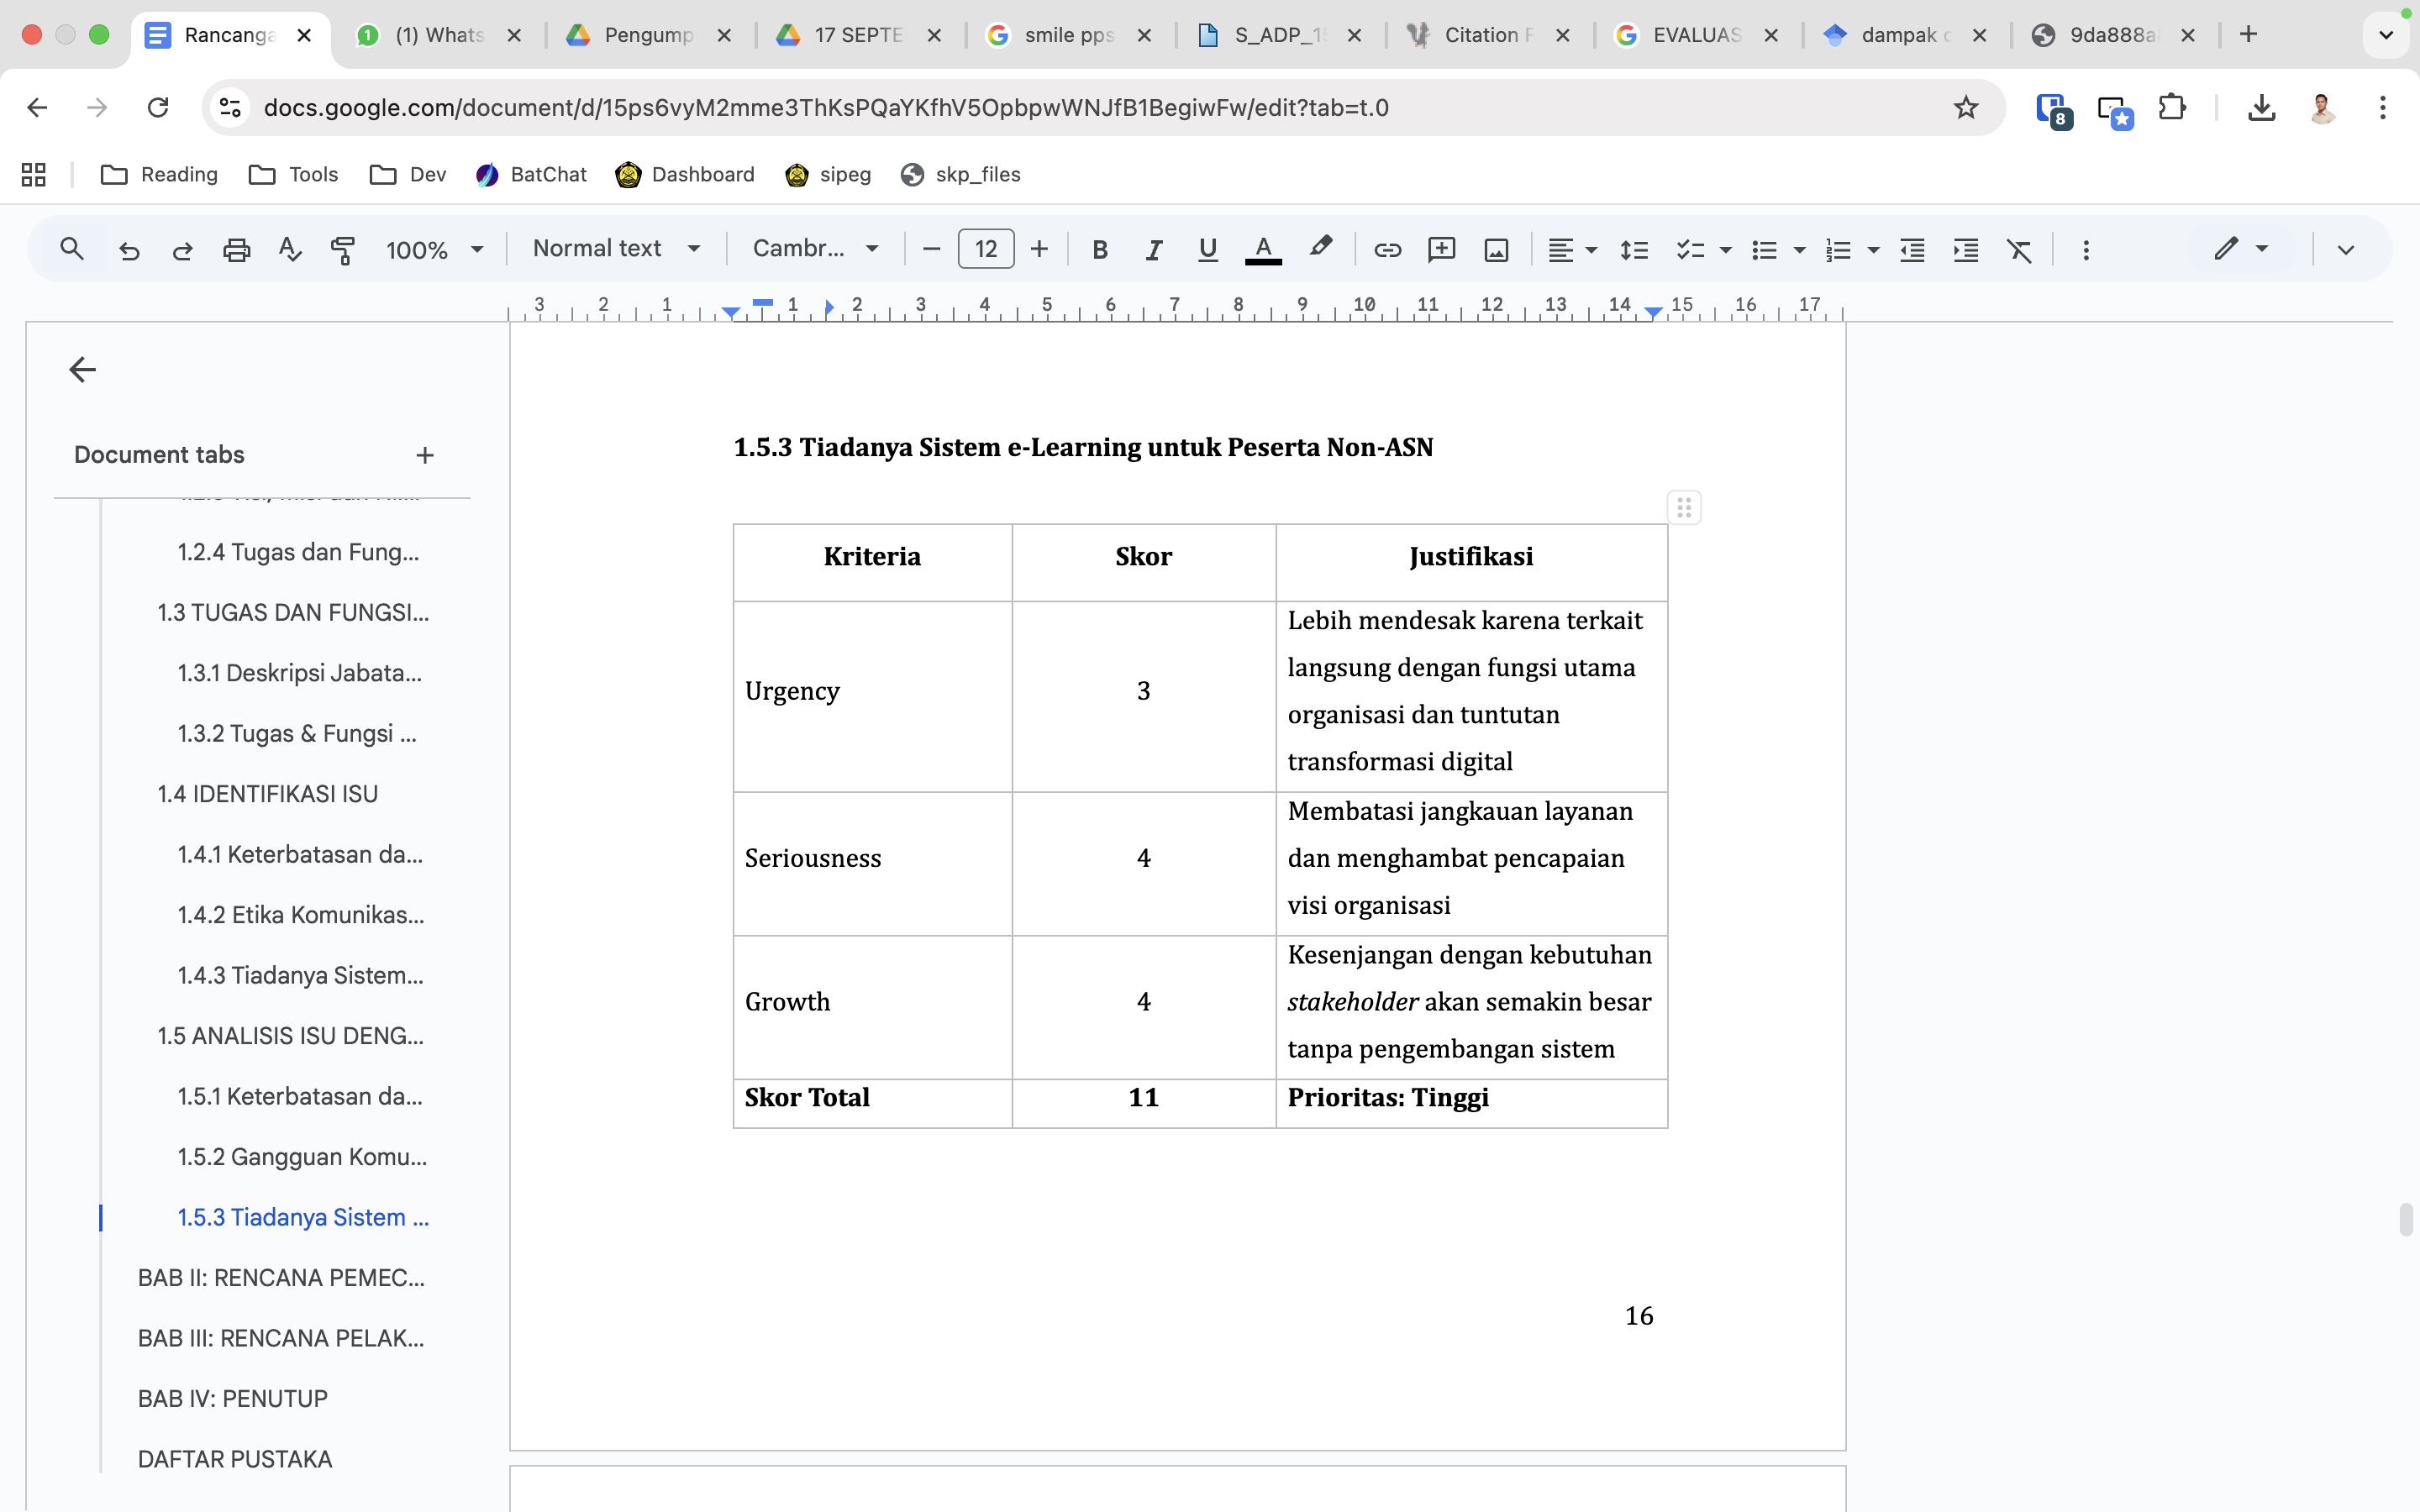
Task: Open the text color picker
Action: coord(1263,249)
